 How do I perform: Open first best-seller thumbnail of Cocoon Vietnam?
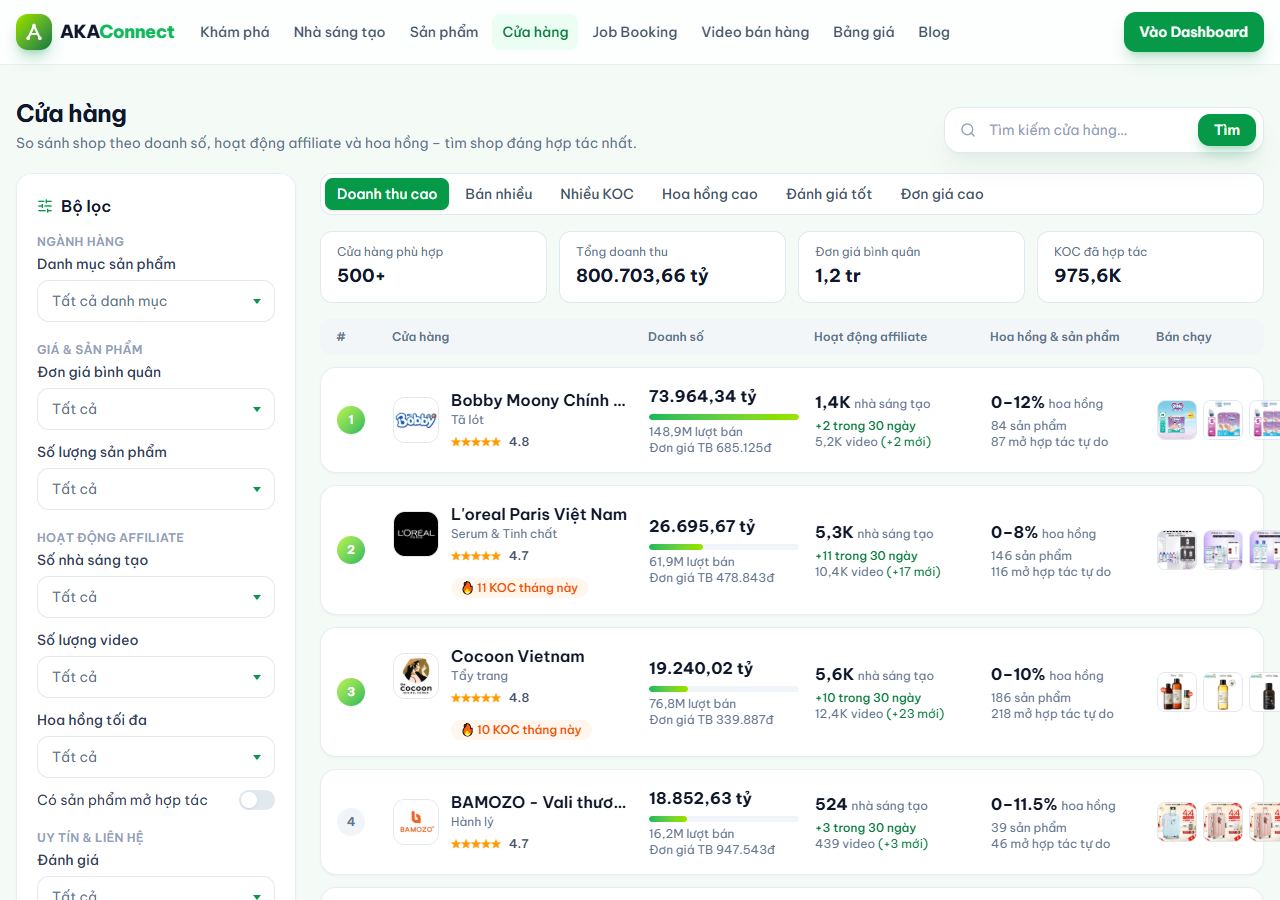click(1177, 692)
